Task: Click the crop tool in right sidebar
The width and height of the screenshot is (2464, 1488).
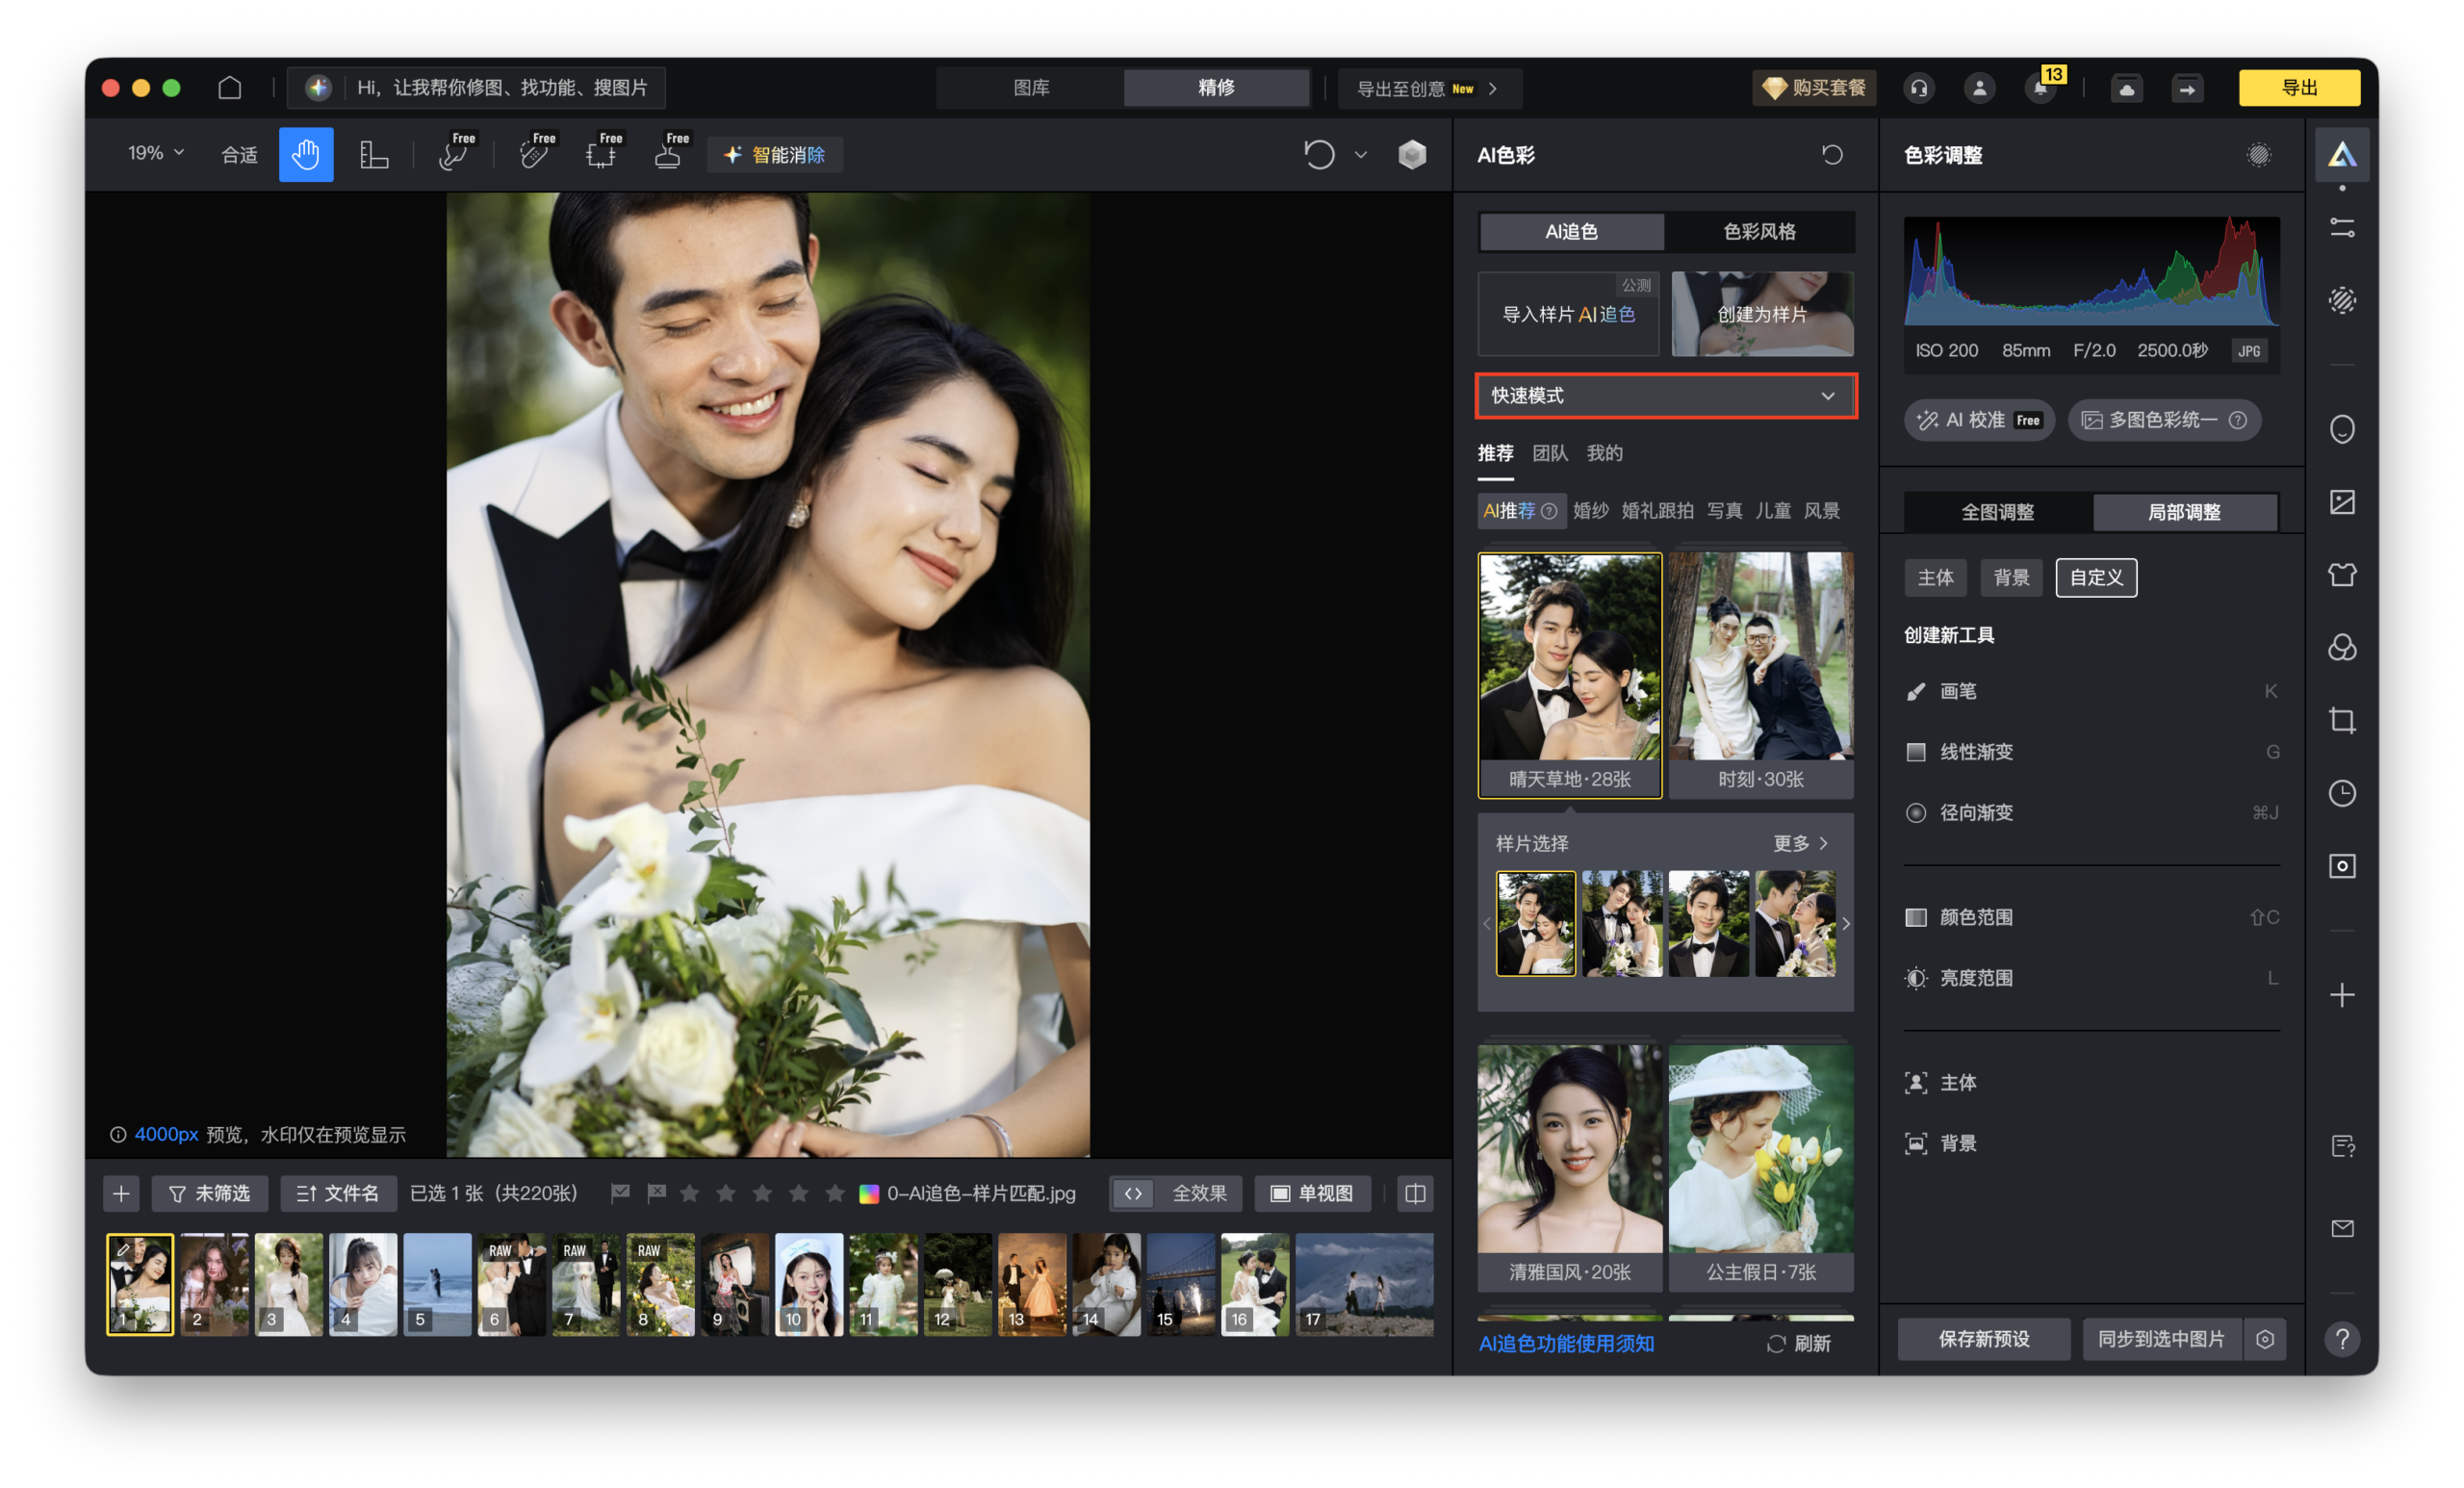Action: click(2341, 720)
